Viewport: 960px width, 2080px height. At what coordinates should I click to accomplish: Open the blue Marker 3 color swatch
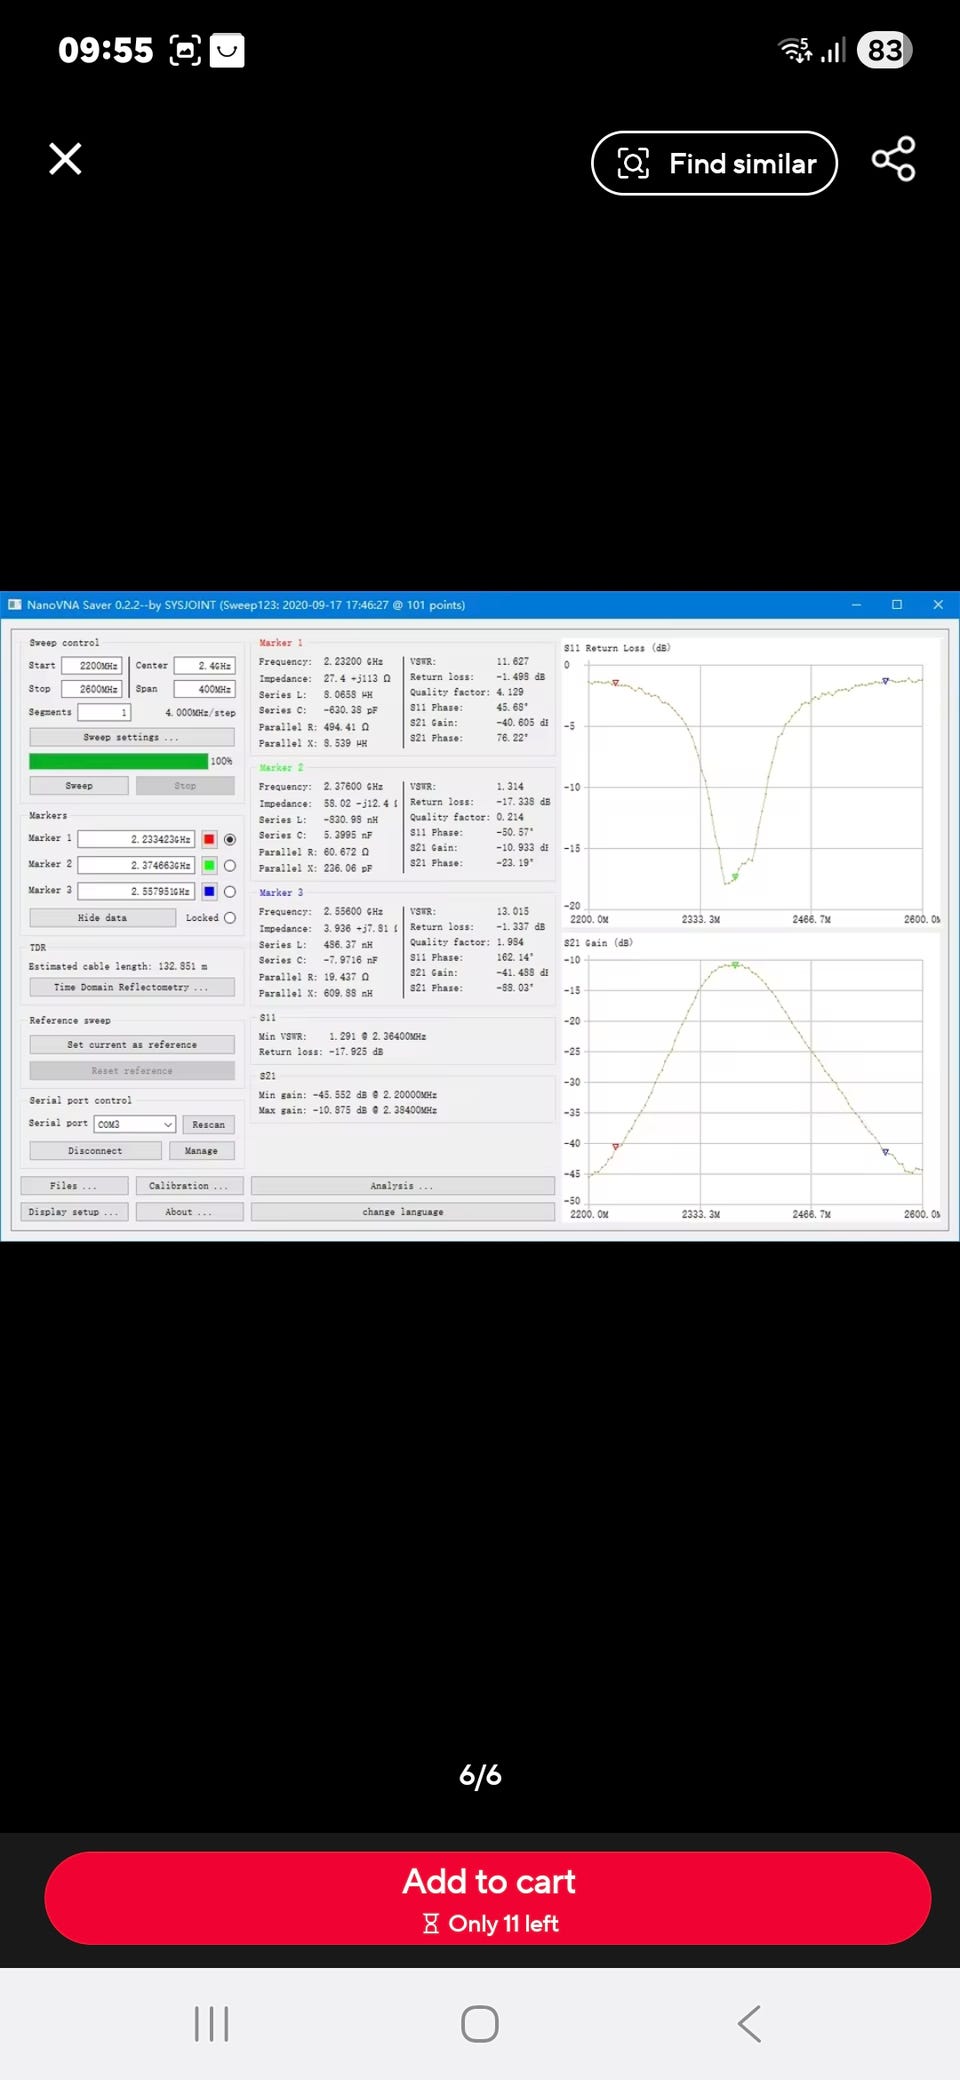[x=209, y=891]
